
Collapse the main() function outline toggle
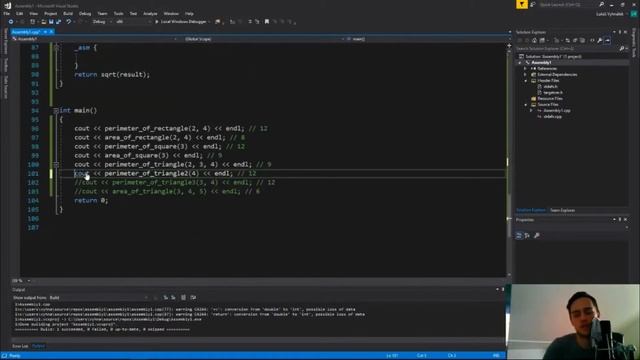pyautogui.click(x=56, y=111)
